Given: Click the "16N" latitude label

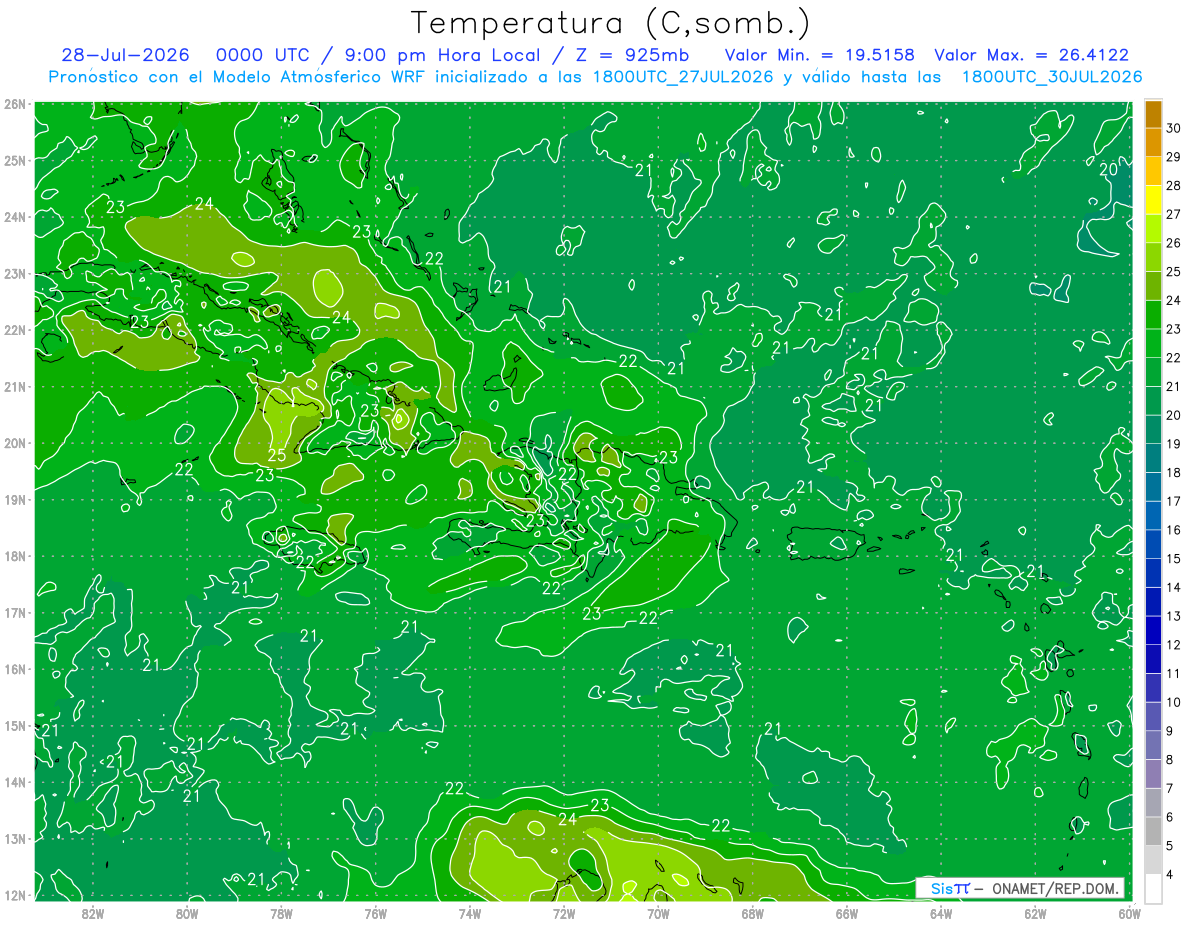Looking at the screenshot, I should (14, 669).
